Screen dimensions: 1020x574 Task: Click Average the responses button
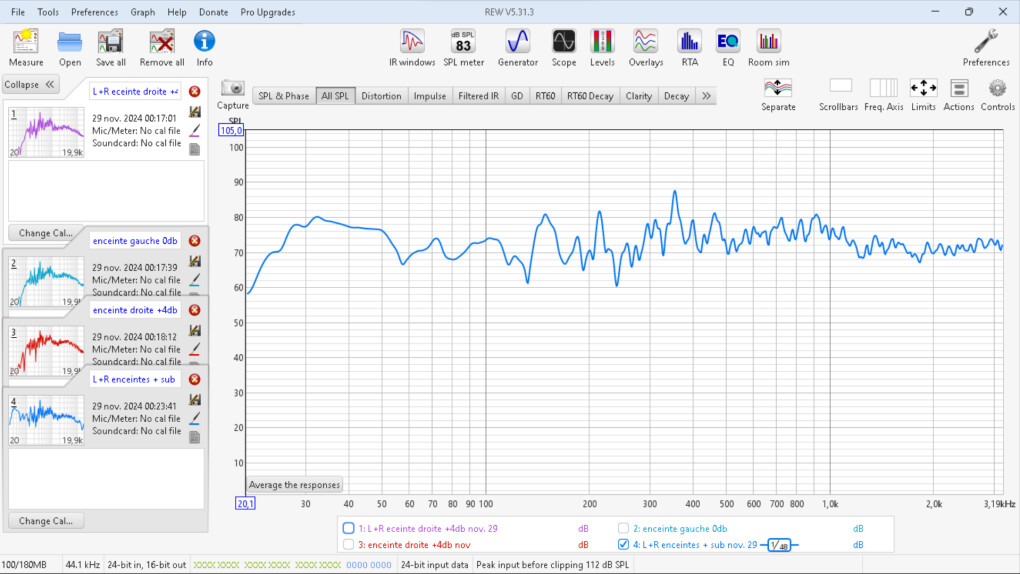(294, 485)
